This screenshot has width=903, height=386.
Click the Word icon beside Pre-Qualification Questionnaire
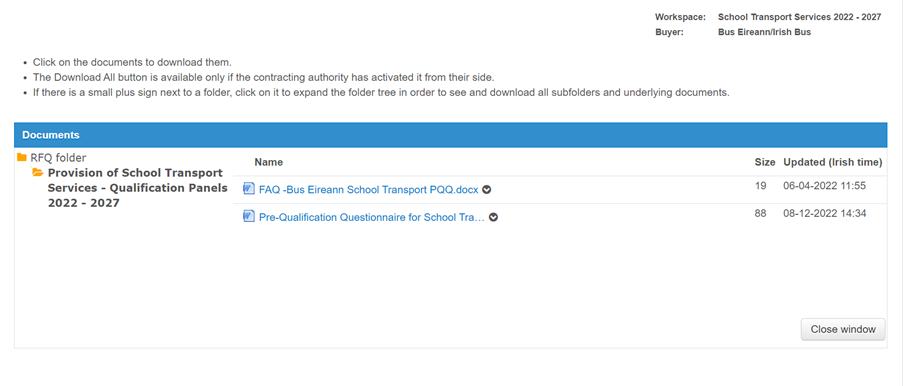[249, 217]
